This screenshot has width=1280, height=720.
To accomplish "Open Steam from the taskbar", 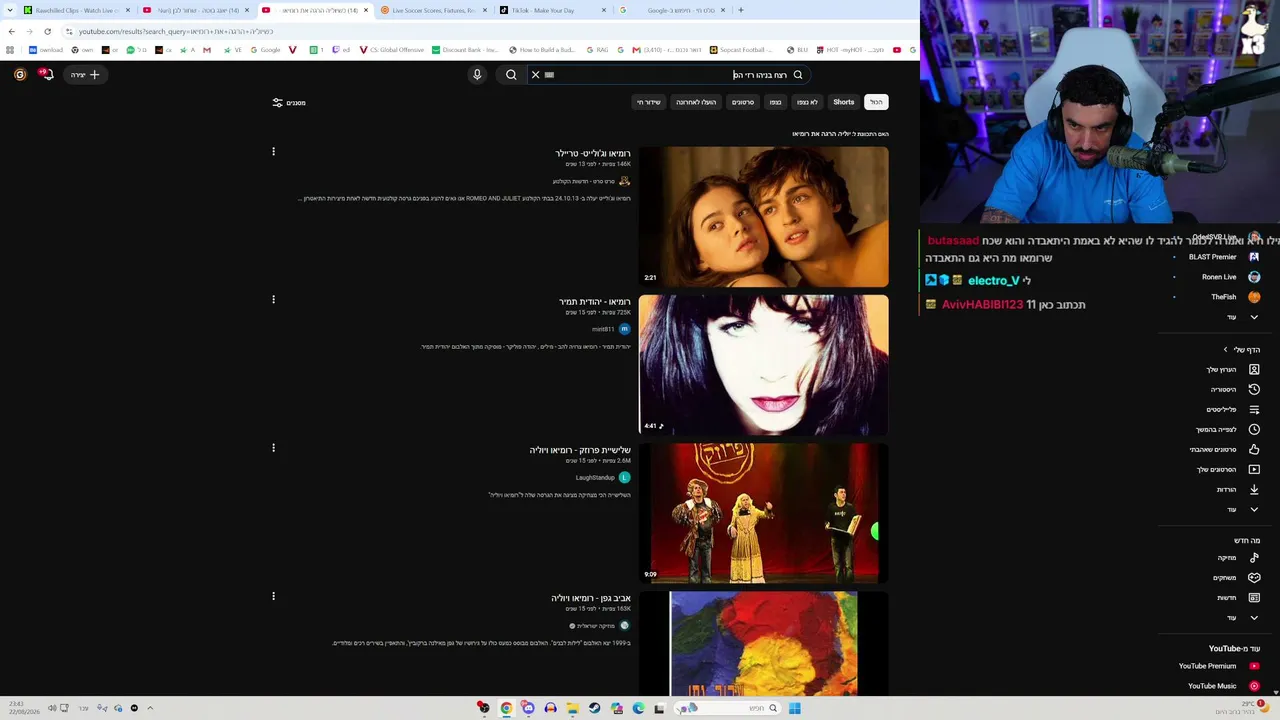I will 594,708.
